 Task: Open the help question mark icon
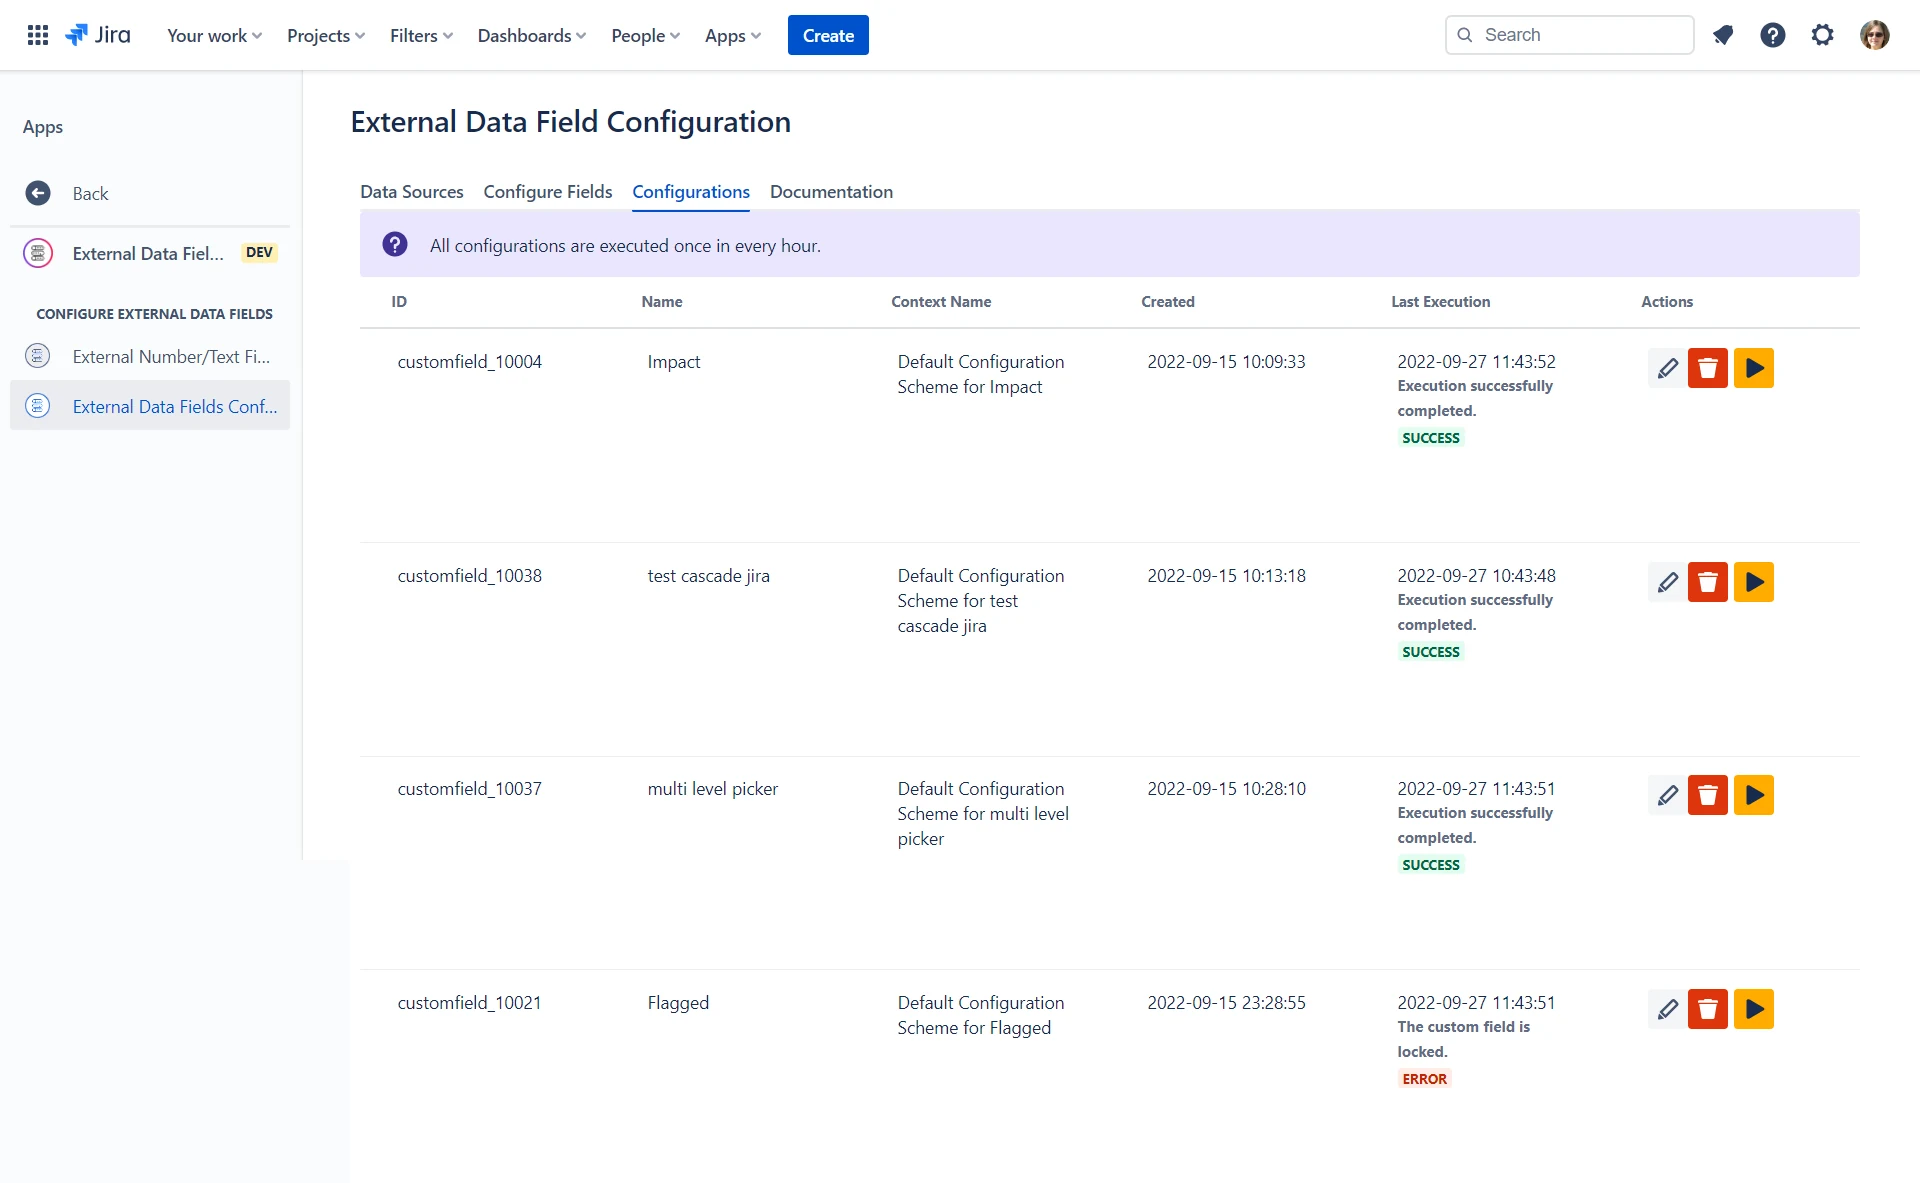pyautogui.click(x=1773, y=35)
